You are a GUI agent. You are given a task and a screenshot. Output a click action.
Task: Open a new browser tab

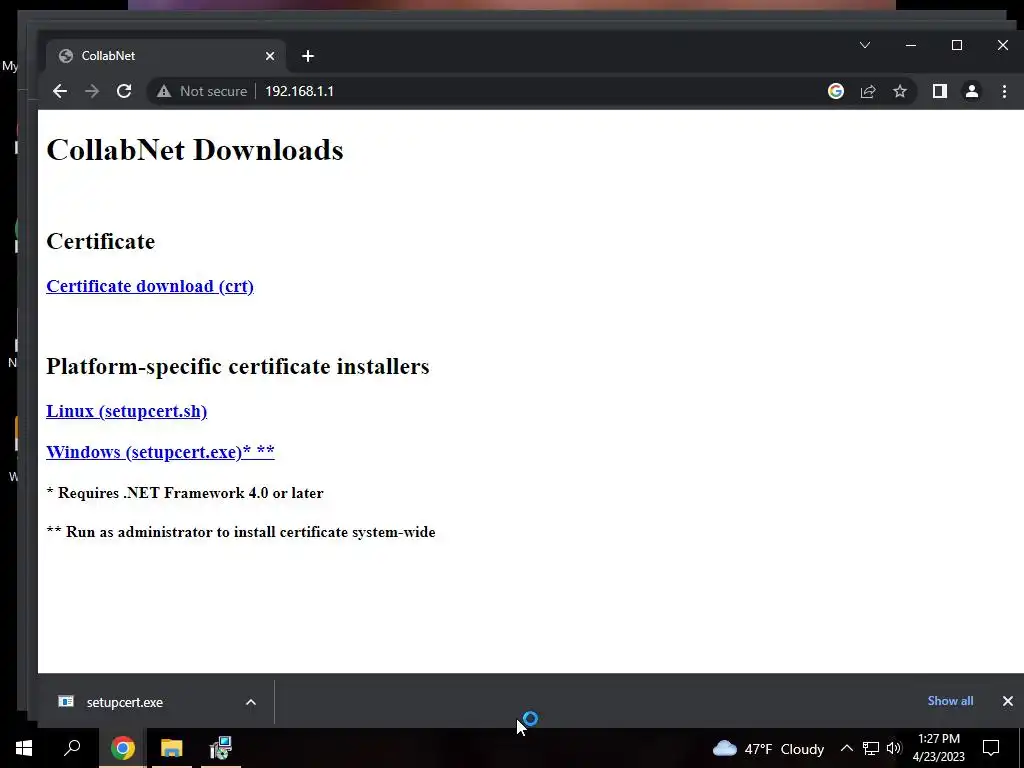308,56
